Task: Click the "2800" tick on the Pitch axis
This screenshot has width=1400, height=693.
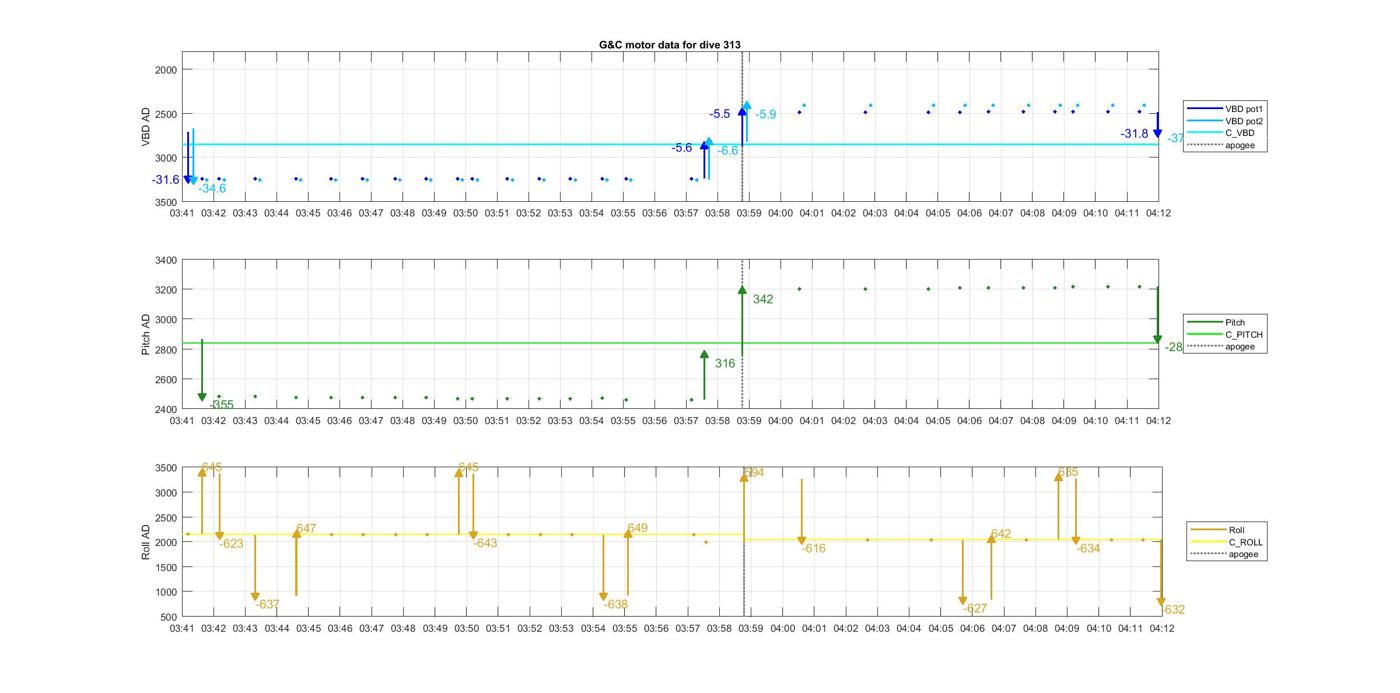Action: pos(165,350)
